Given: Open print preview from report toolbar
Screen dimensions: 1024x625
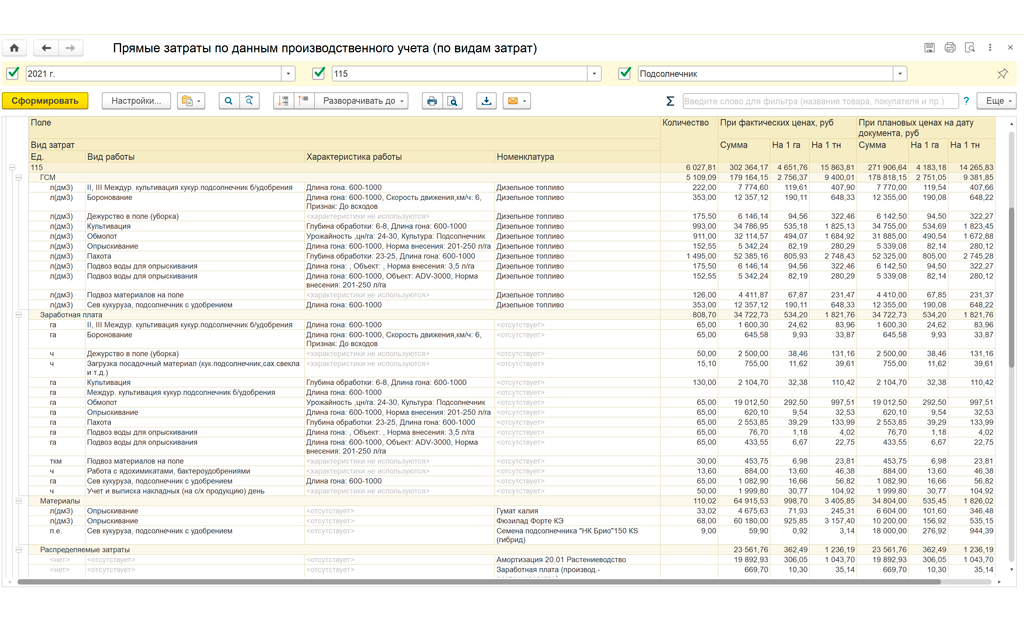Looking at the screenshot, I should tap(453, 101).
